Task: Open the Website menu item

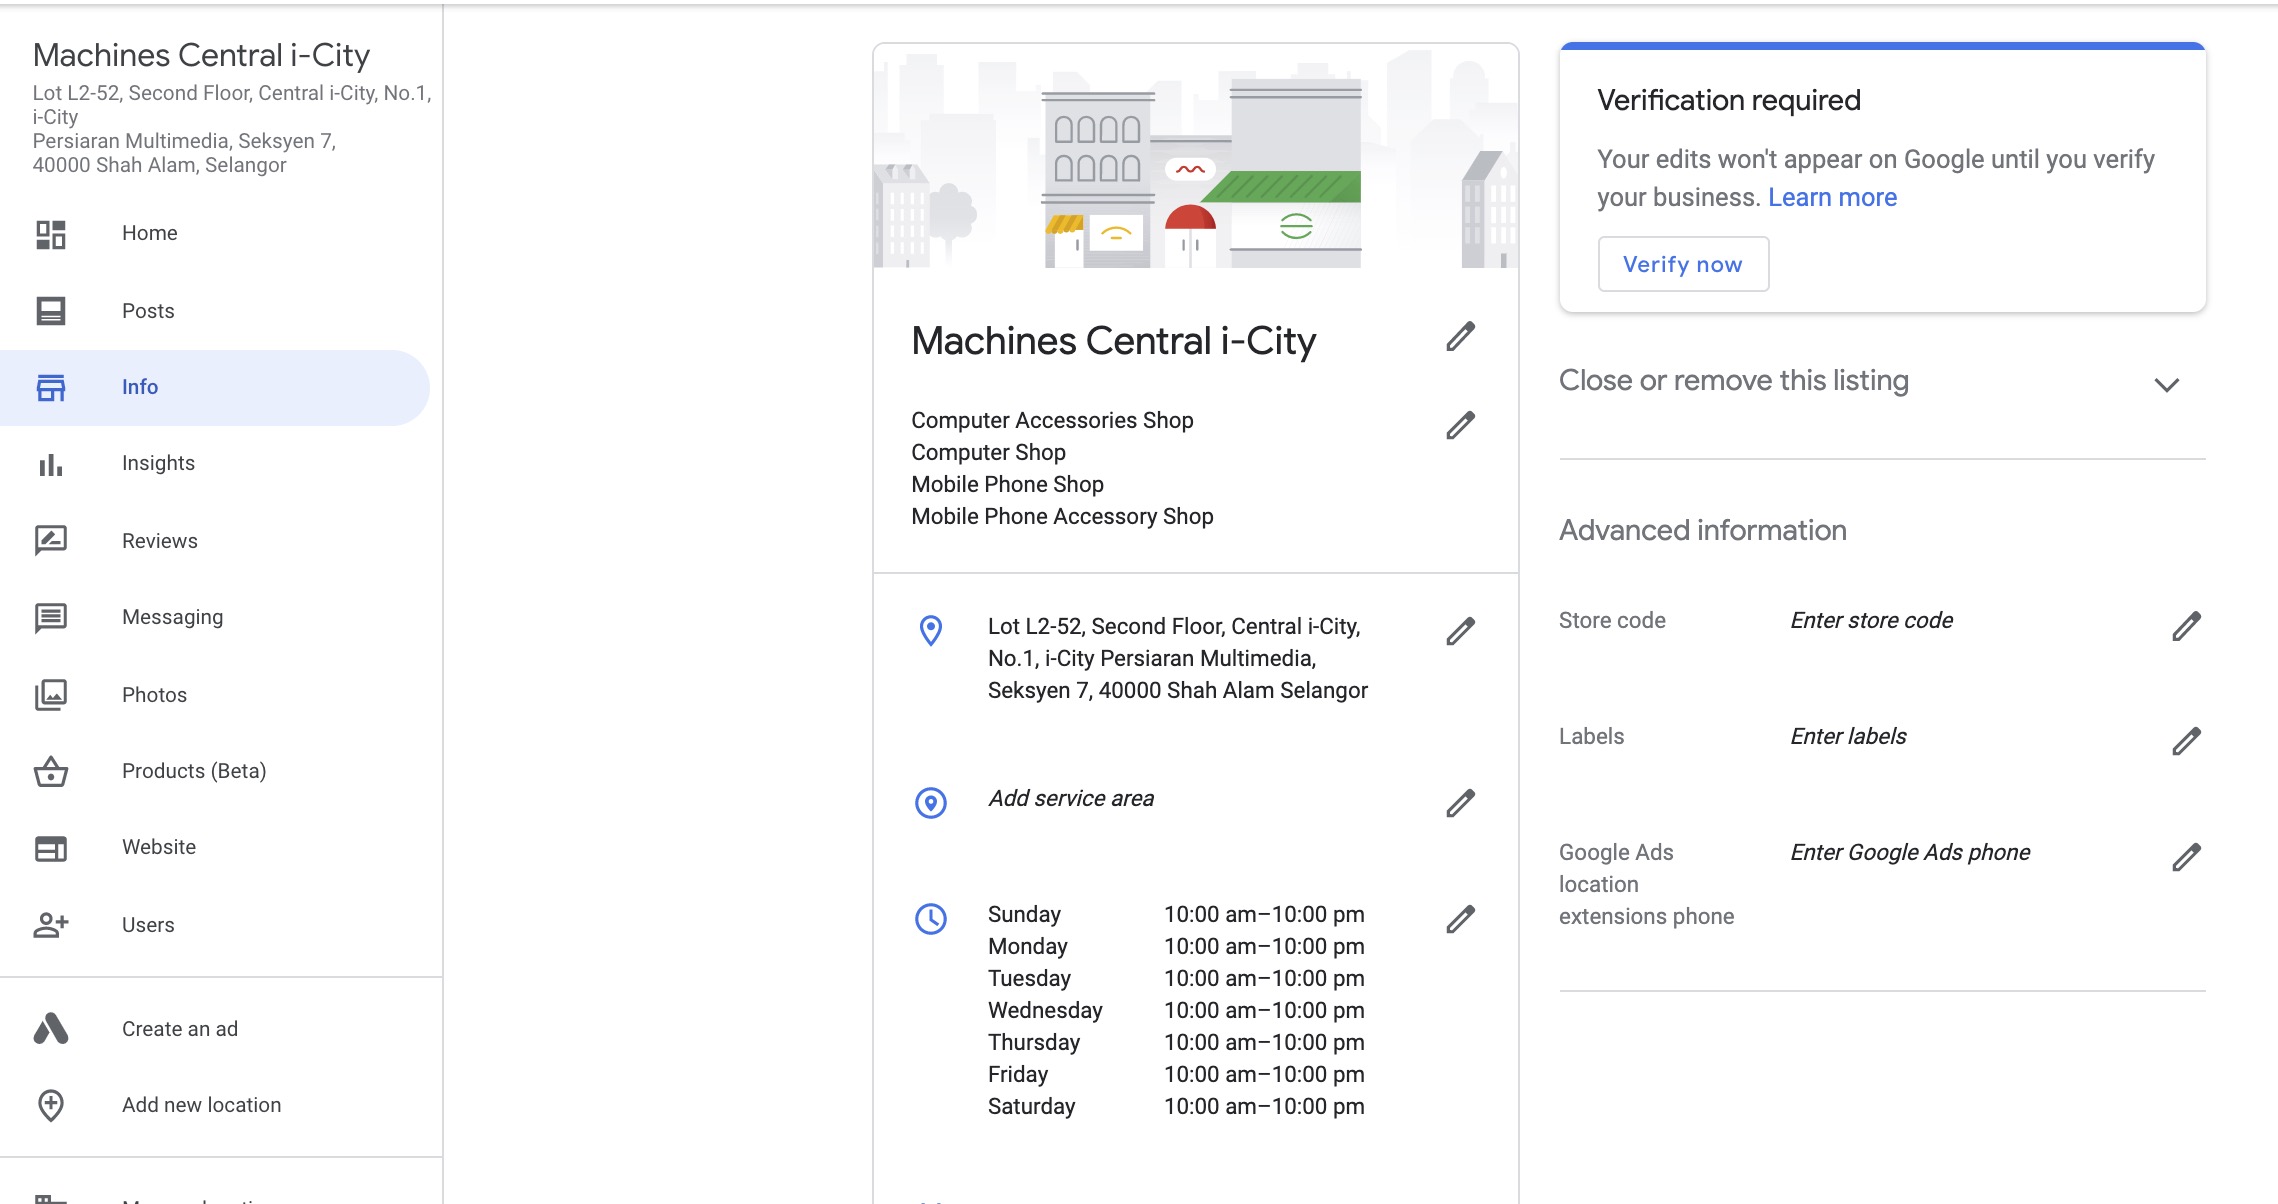Action: coord(215,848)
